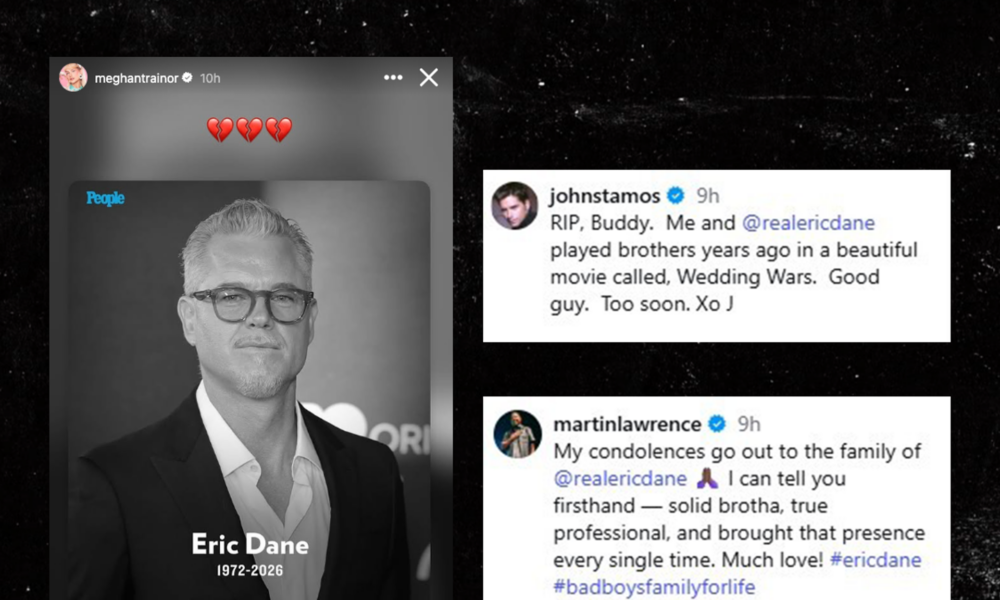Open @realericdane mention in Stamos comment
Screen dimensions: 1000x600
[808, 223]
